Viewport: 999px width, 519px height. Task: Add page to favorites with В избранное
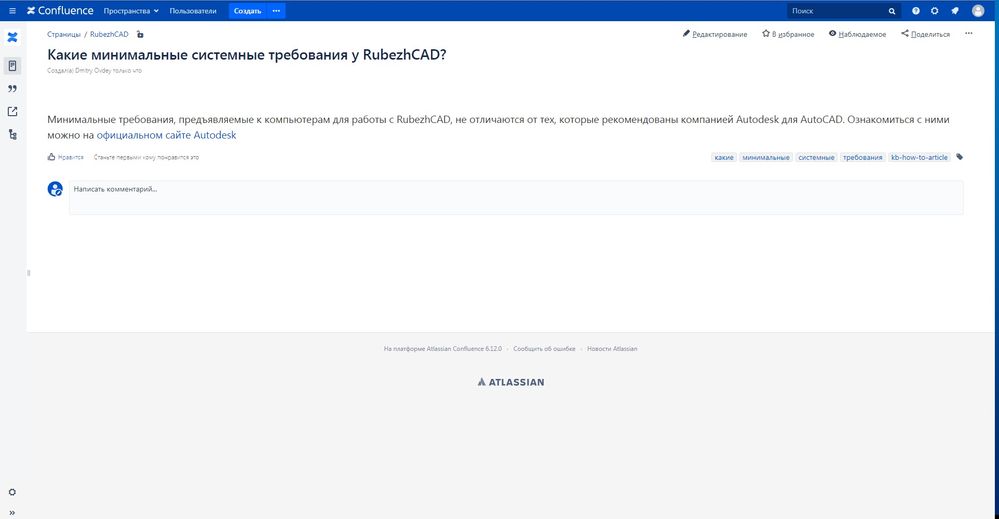click(x=788, y=34)
